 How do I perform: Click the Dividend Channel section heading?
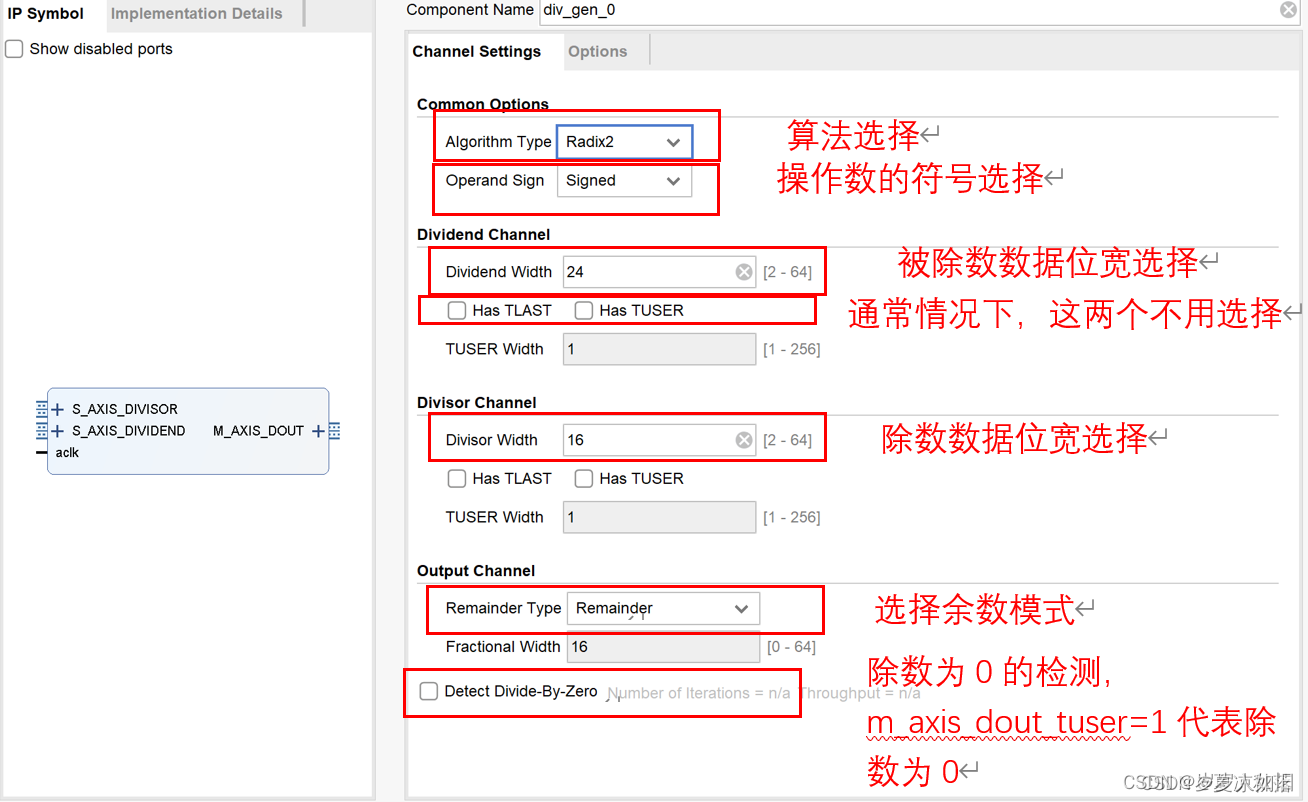point(484,234)
